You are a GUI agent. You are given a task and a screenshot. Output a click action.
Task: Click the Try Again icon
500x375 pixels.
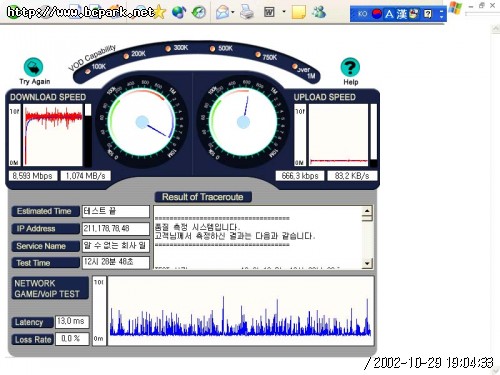[33, 67]
